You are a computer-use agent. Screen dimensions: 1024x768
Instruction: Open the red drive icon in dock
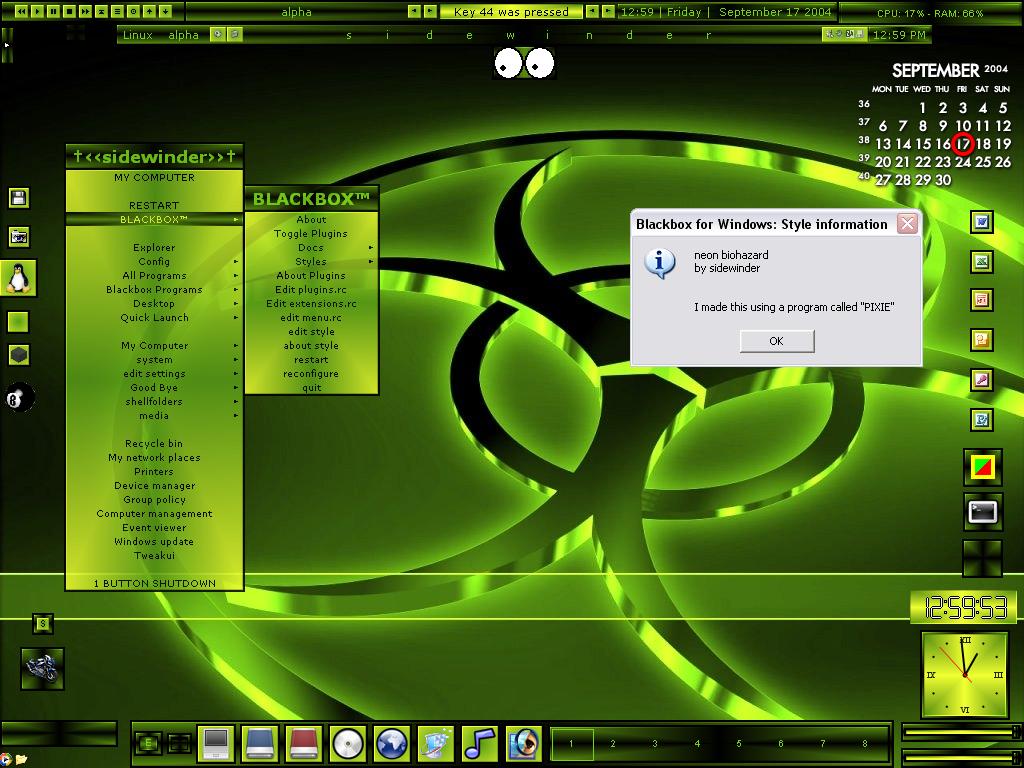click(x=304, y=743)
